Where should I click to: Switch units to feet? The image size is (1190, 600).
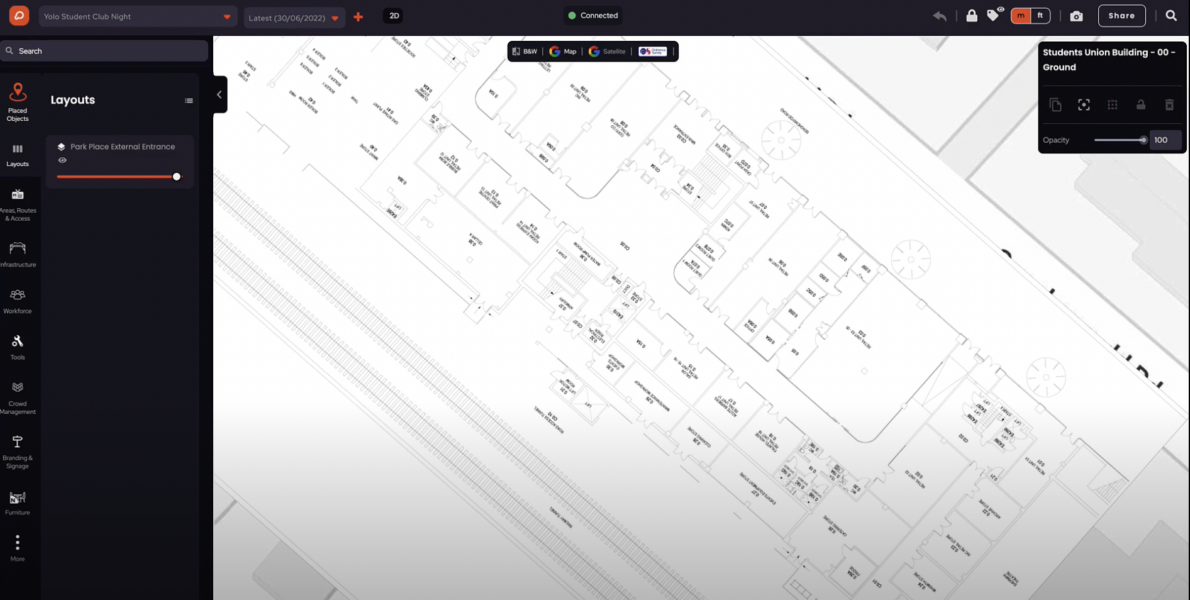pos(1040,15)
